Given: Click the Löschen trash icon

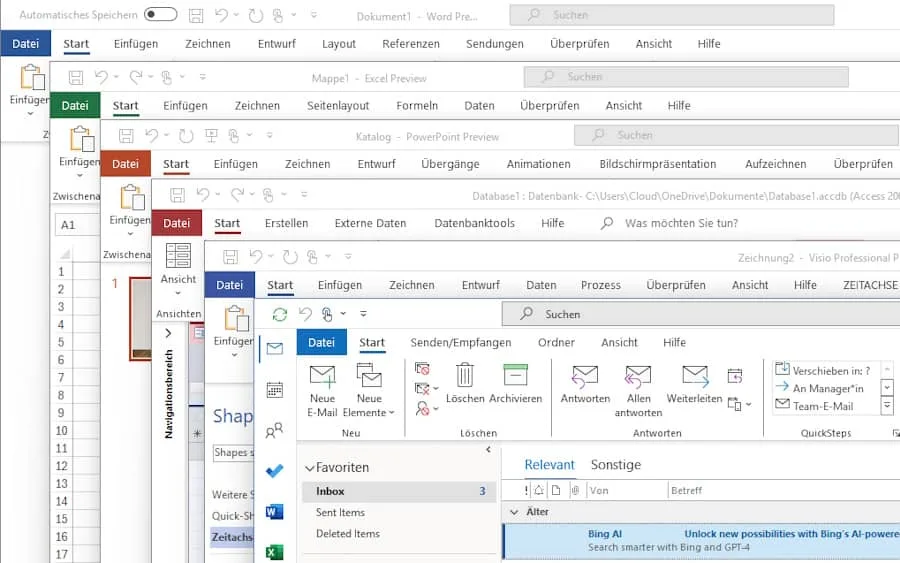Looking at the screenshot, I should pos(465,376).
